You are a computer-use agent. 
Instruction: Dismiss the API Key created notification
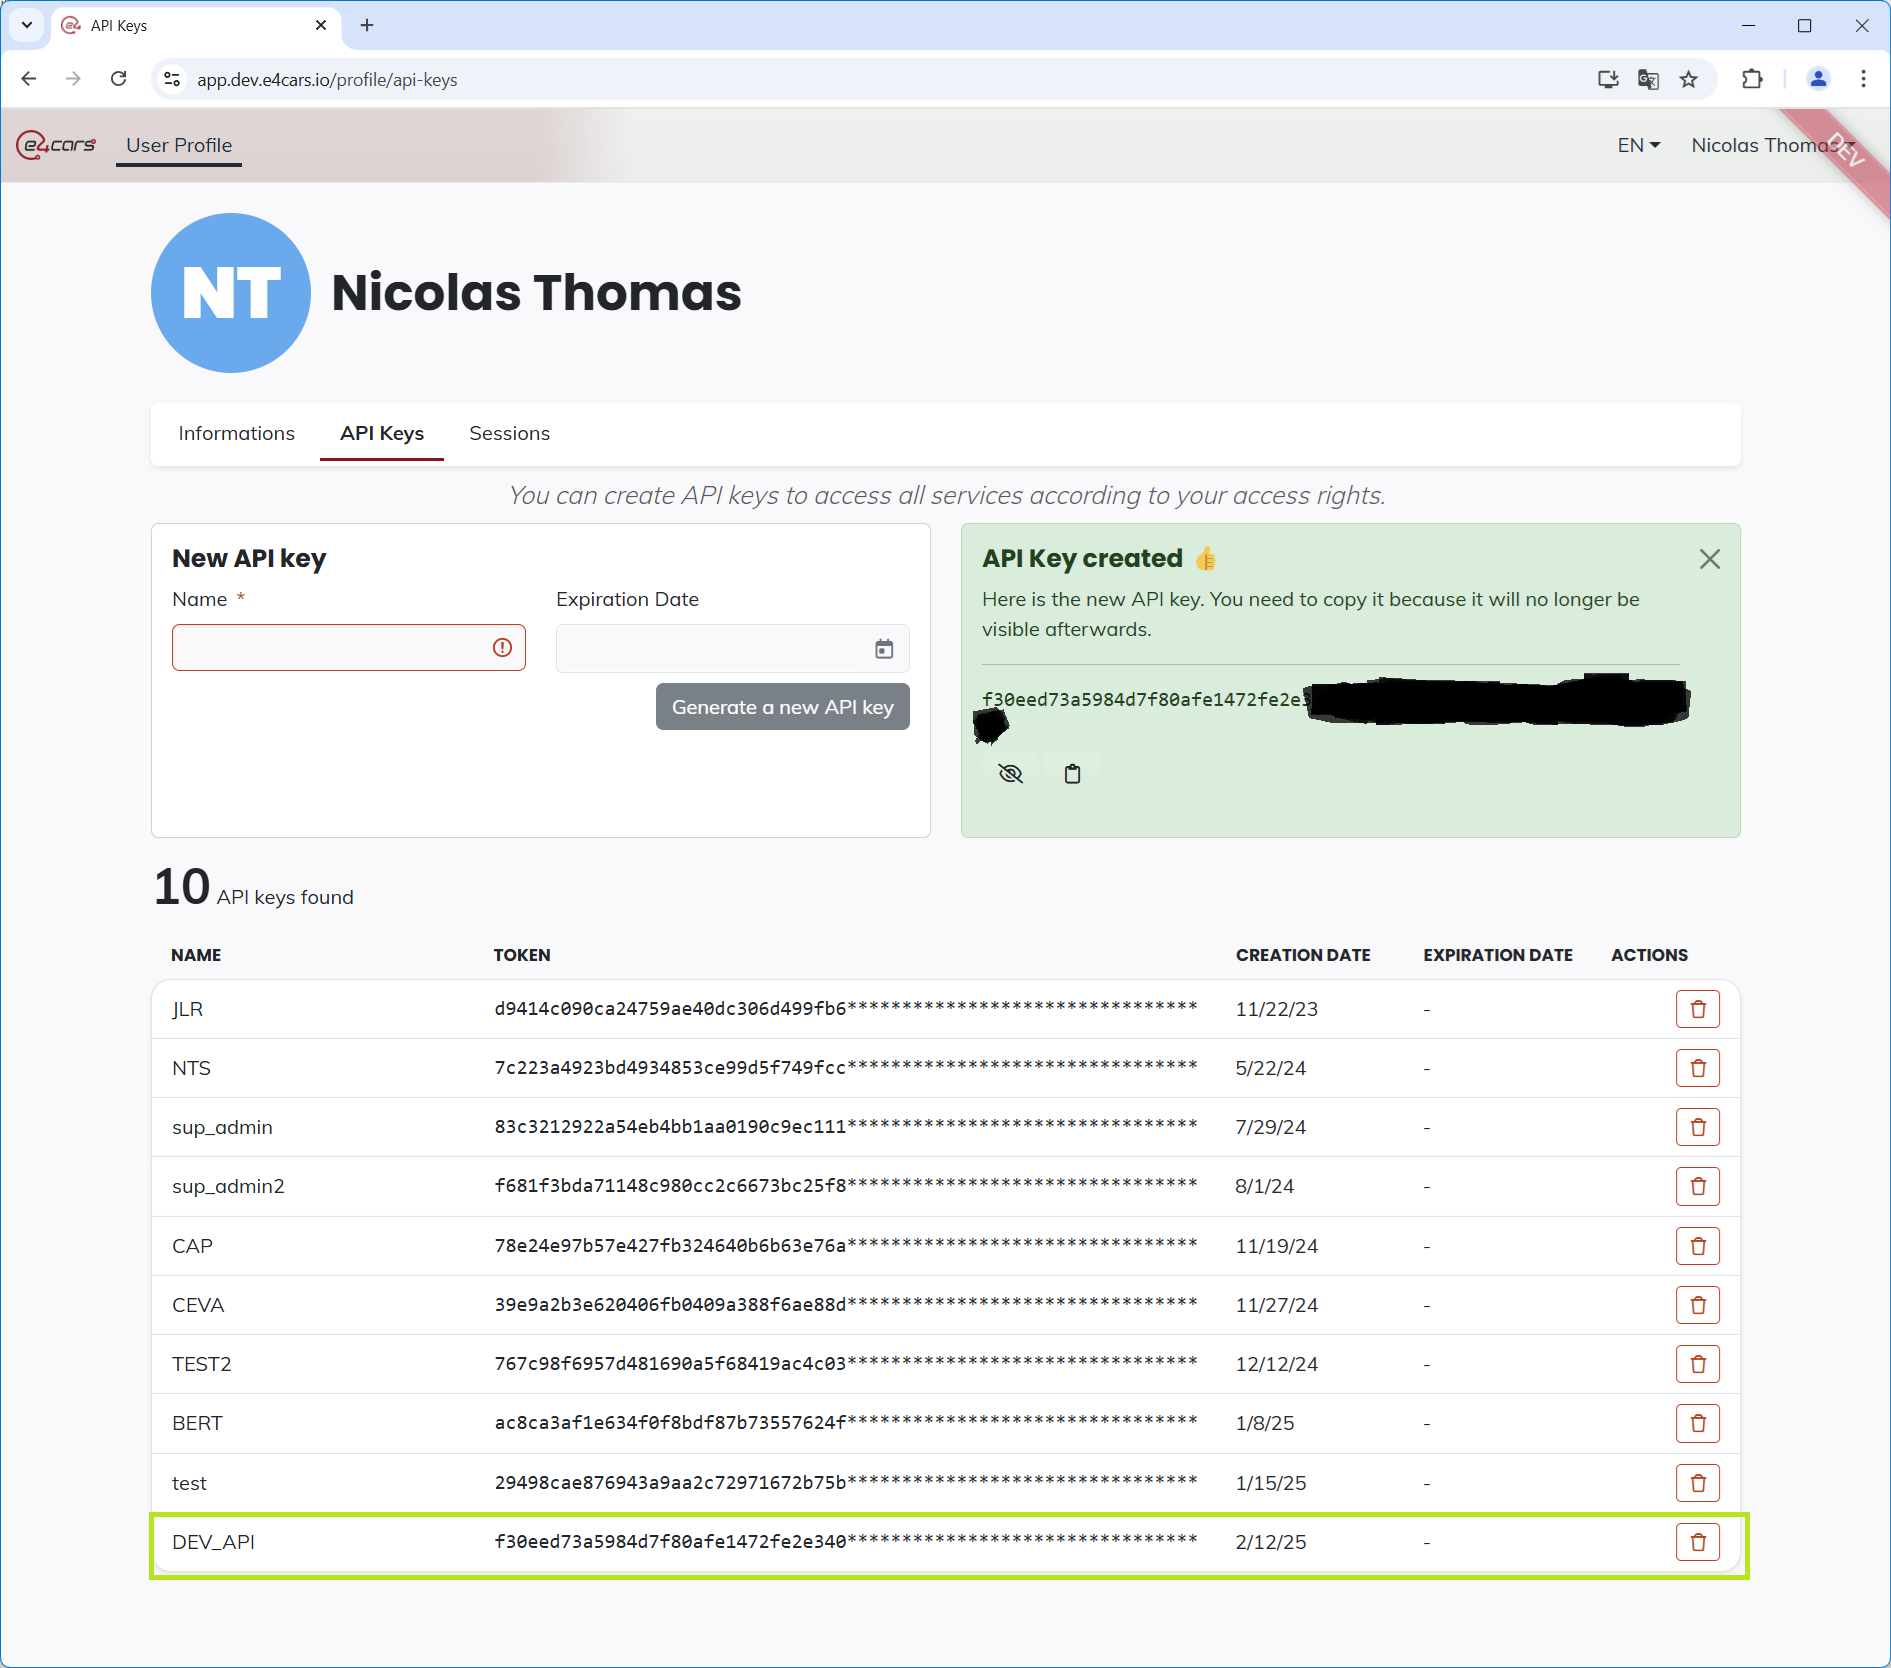[1709, 559]
